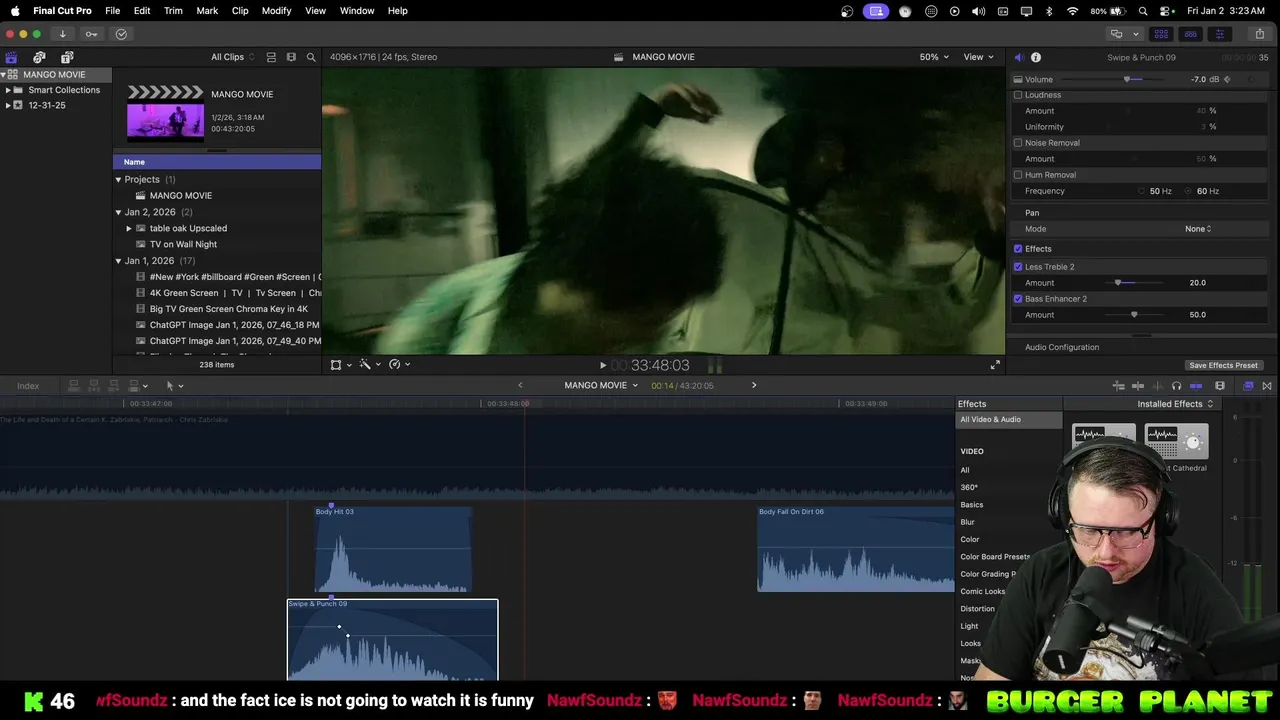
Task: Disable the Less Treble 2 effect
Action: 1018,267
